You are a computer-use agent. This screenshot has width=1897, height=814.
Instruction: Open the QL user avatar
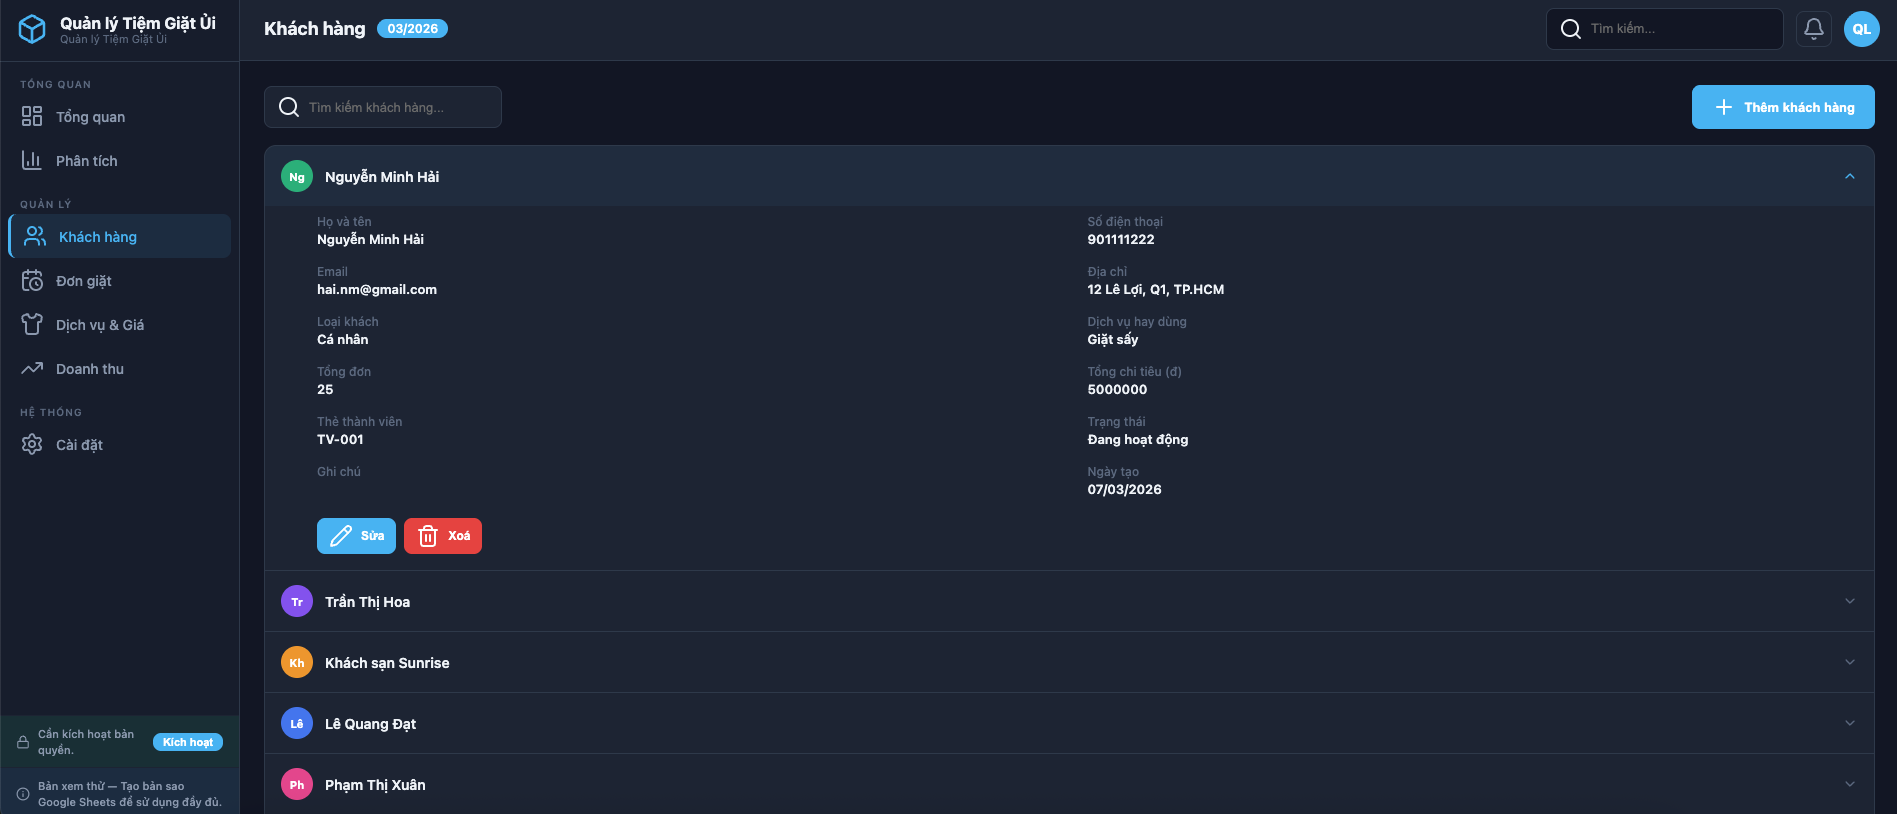coord(1861,29)
